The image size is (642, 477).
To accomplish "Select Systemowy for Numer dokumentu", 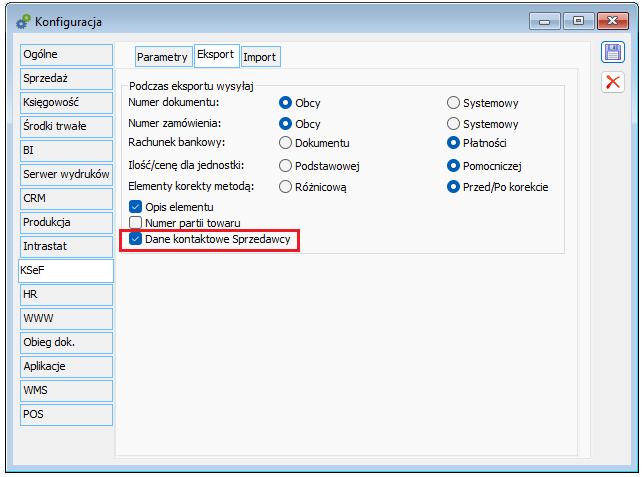I will [454, 102].
